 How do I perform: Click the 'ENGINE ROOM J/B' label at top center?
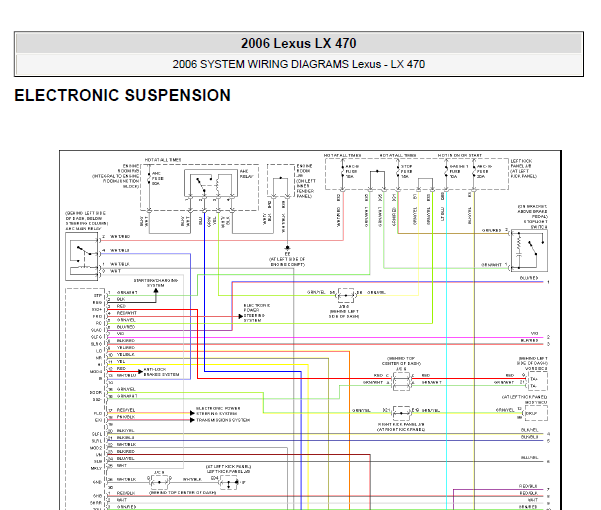304,171
